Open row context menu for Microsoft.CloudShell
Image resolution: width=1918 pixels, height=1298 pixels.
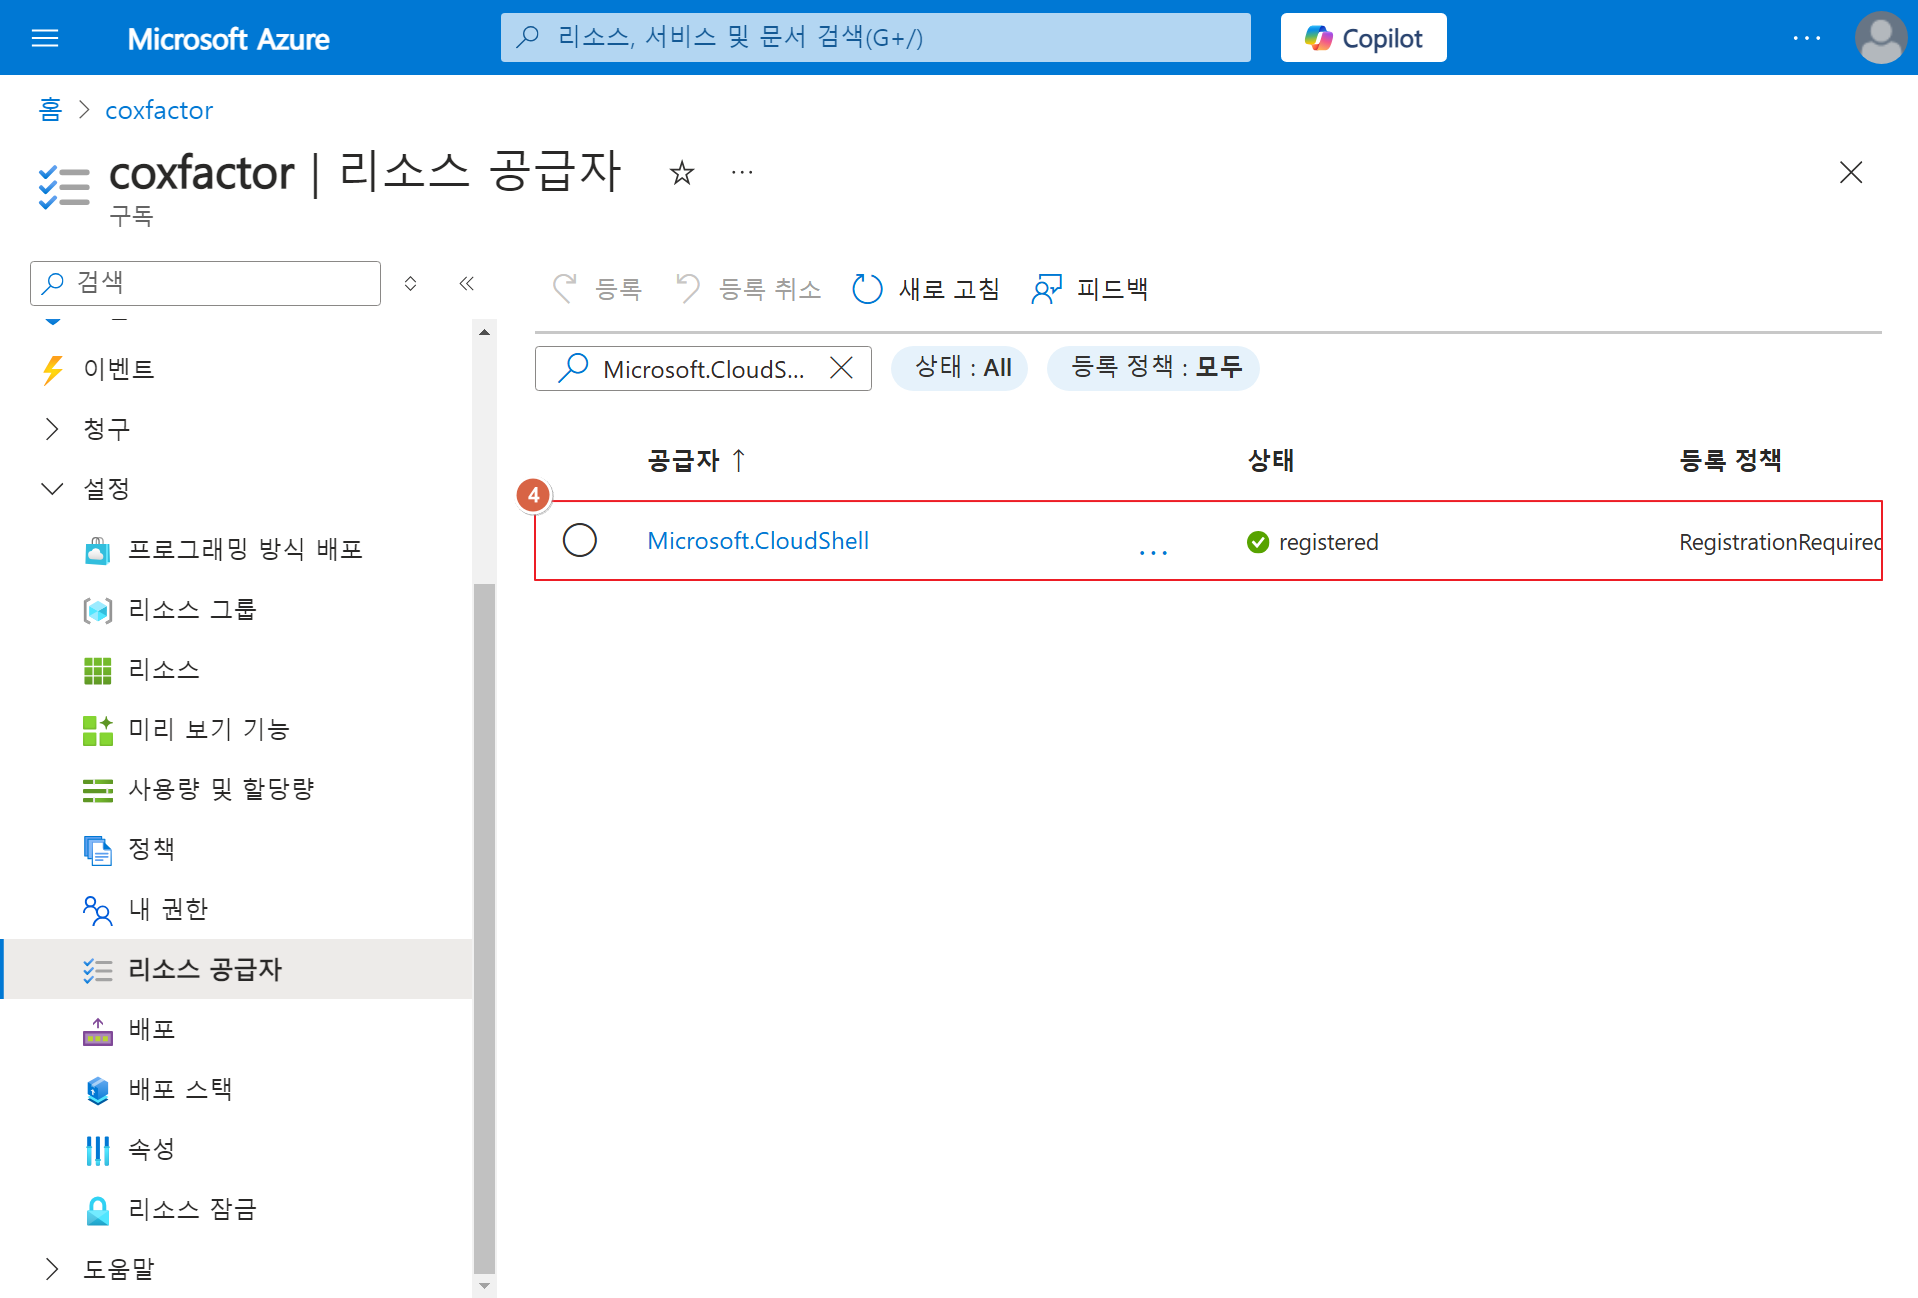1153,551
